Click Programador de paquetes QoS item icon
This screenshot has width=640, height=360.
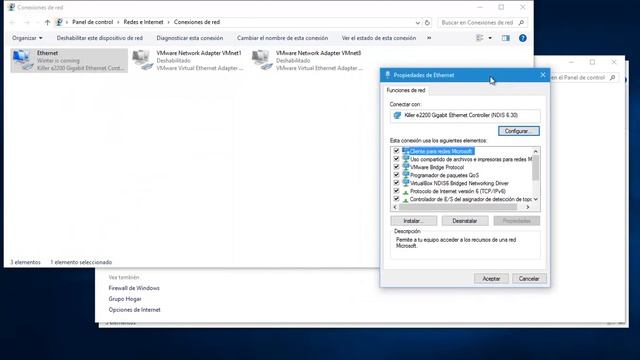point(405,175)
